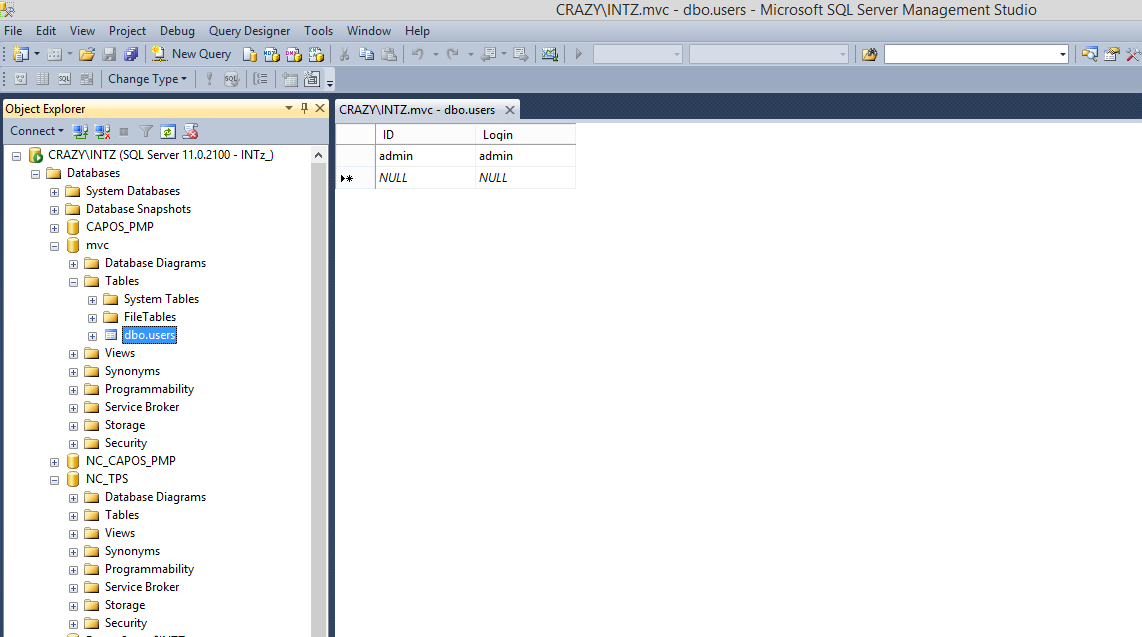Open the View menu
The height and width of the screenshot is (637, 1142).
pyautogui.click(x=82, y=31)
